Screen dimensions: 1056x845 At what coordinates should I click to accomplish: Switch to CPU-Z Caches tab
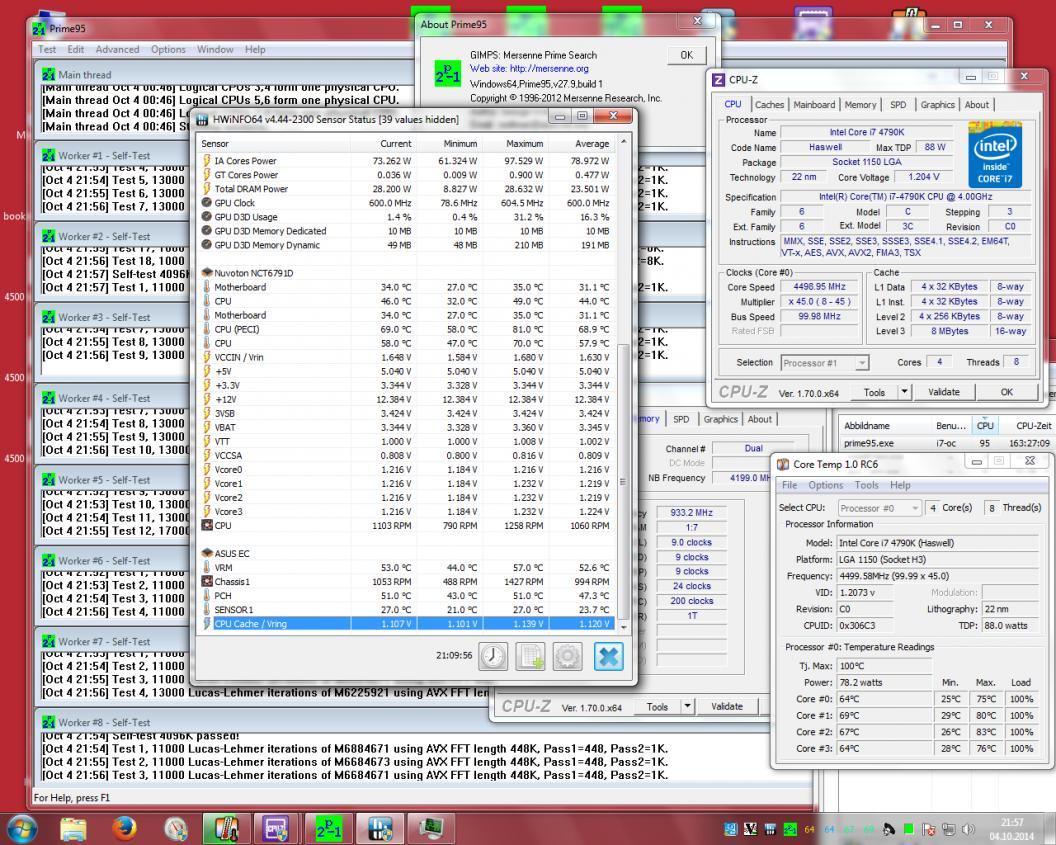(x=769, y=104)
